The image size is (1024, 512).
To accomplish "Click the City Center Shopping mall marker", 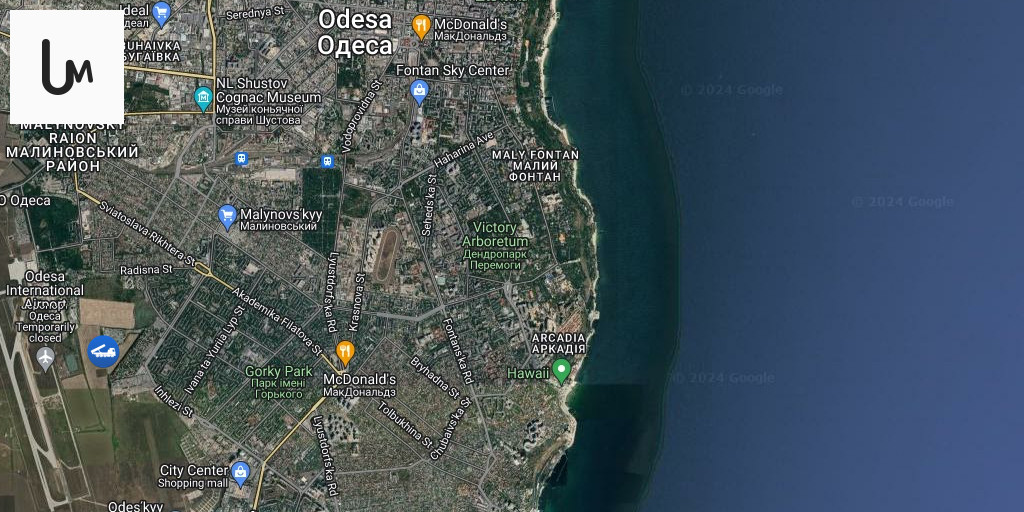I will 240,474.
